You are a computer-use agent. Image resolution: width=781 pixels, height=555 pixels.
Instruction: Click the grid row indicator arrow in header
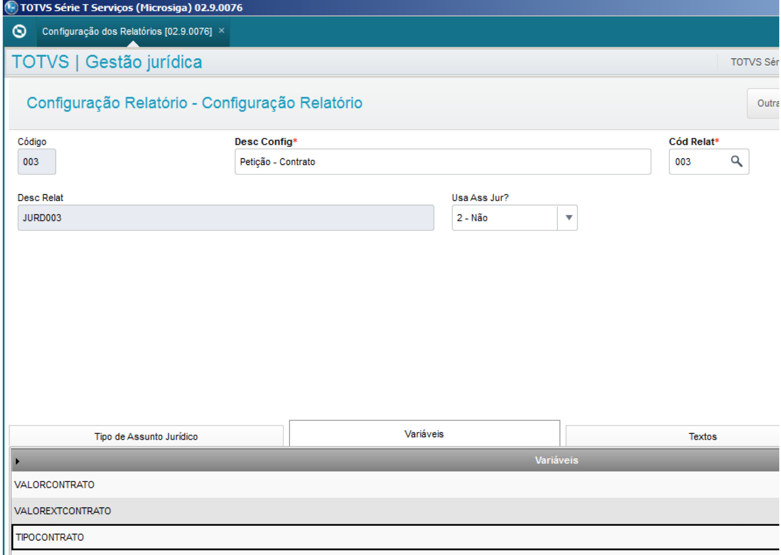tap(17, 461)
